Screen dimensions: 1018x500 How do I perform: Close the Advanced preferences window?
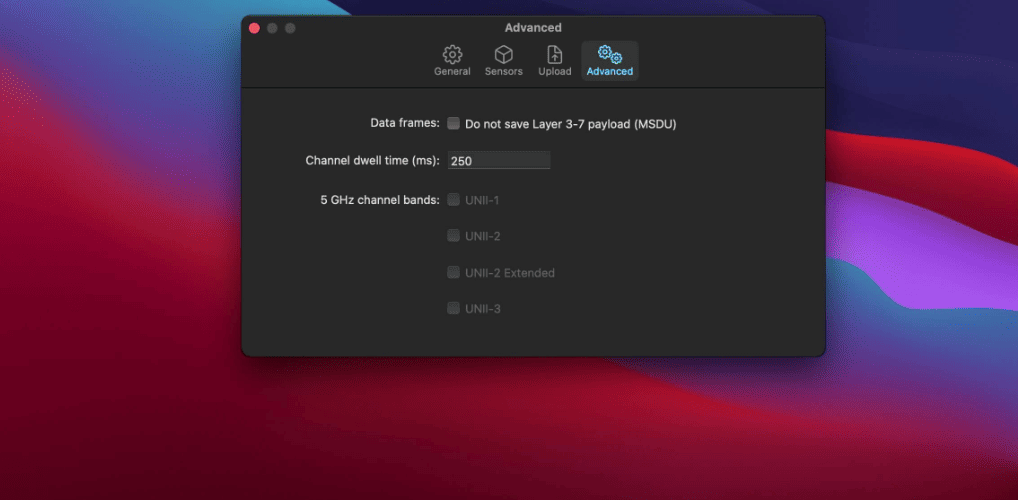coord(254,28)
